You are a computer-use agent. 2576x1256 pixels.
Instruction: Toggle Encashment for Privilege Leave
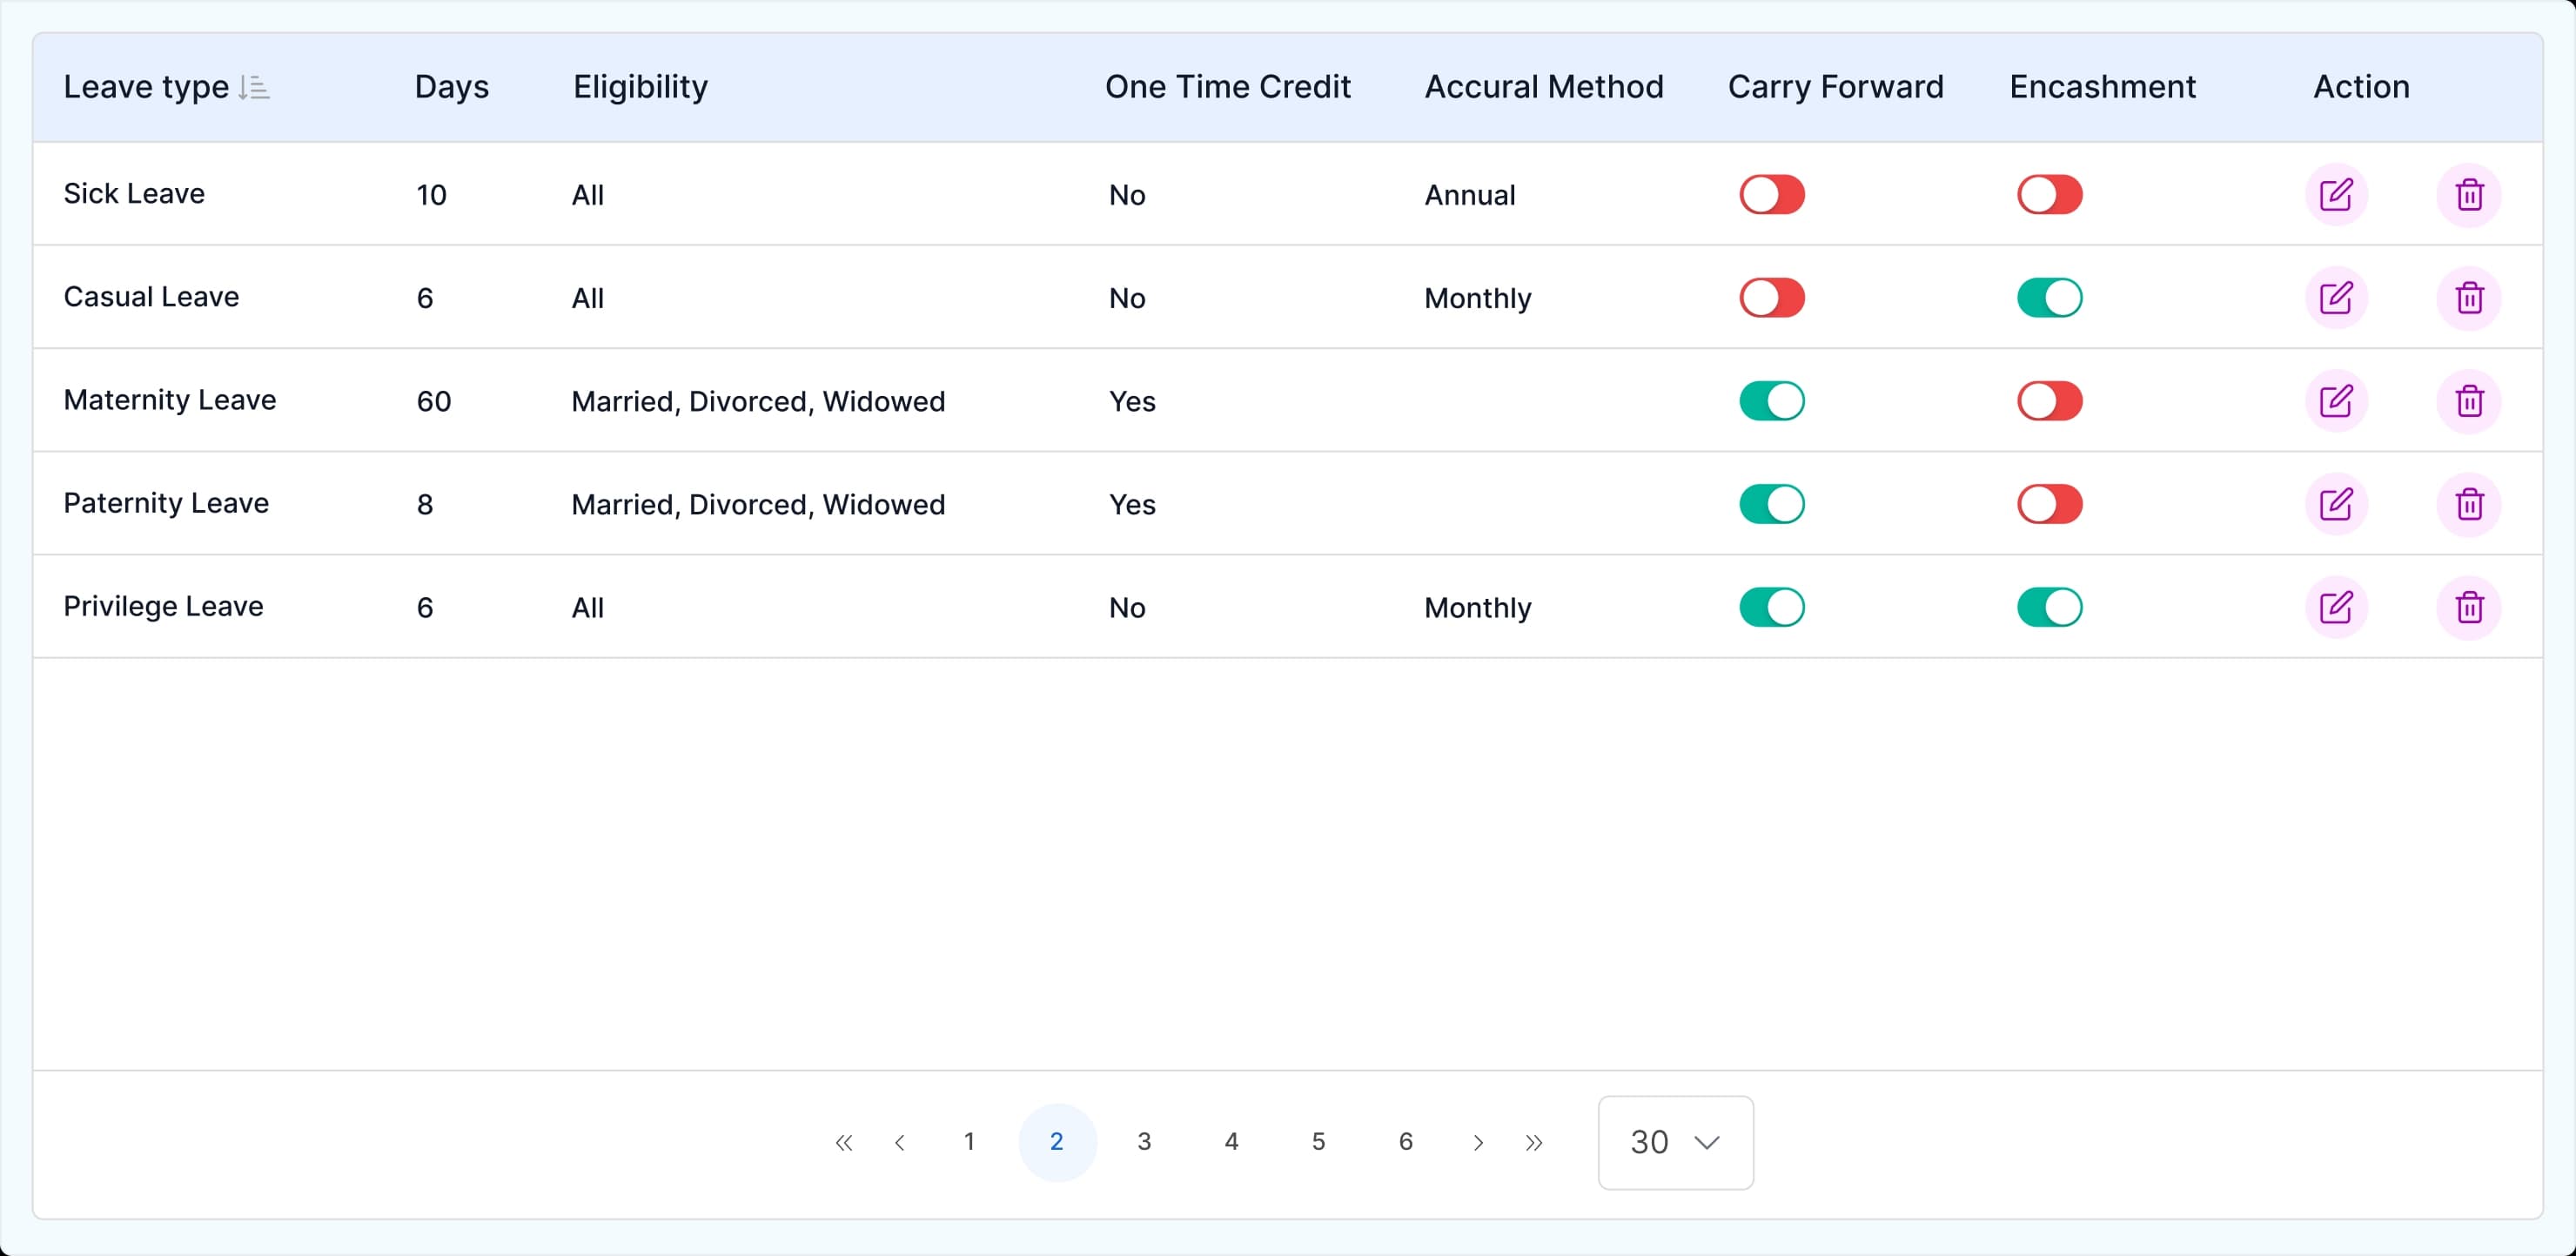pyautogui.click(x=2049, y=607)
